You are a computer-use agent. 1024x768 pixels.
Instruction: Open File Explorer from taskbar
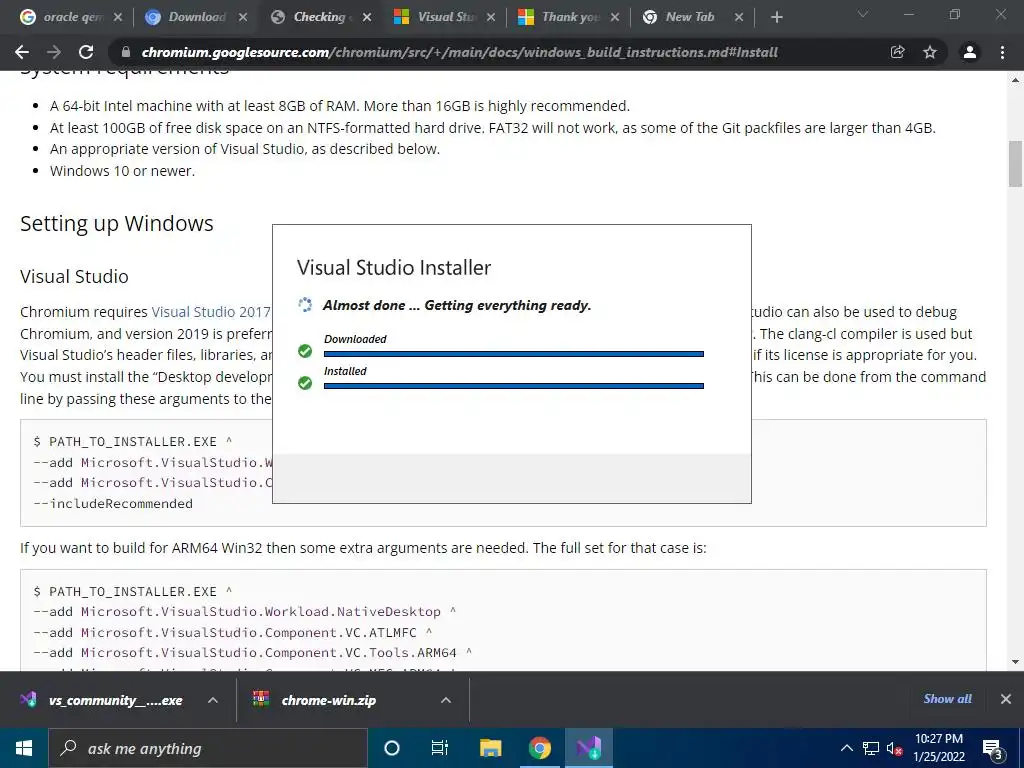click(490, 748)
